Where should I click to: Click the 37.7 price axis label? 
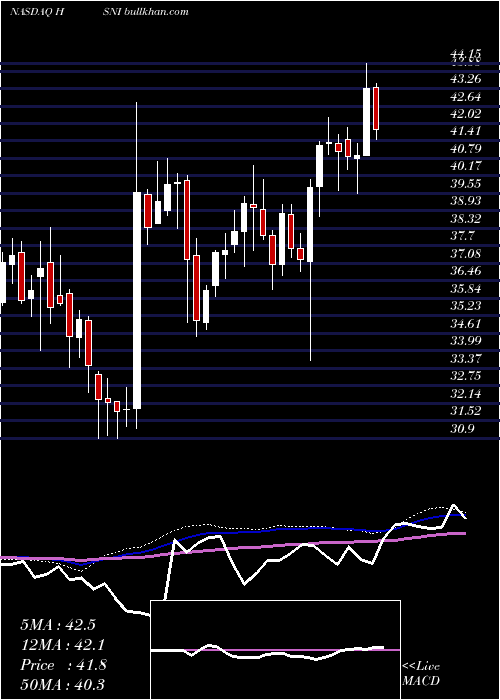463,236
